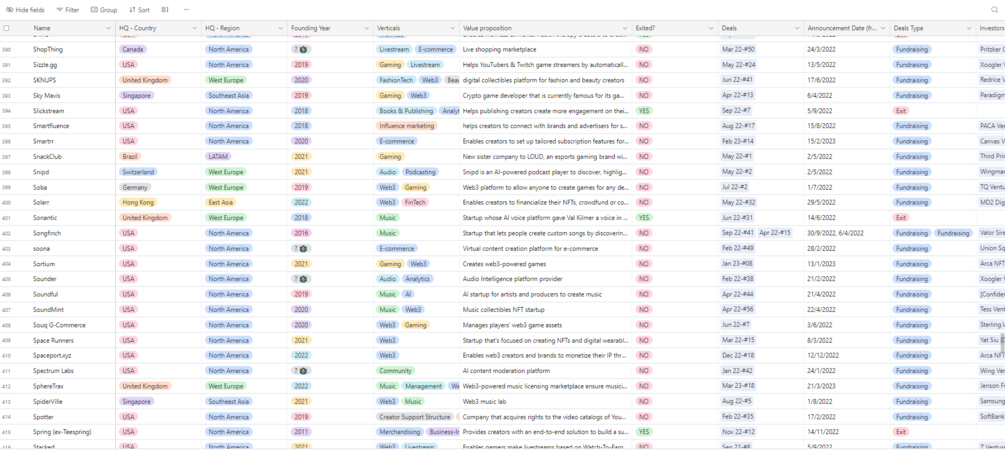The width and height of the screenshot is (1005, 450).
Task: Click the Germany country tag
Action: coord(135,187)
